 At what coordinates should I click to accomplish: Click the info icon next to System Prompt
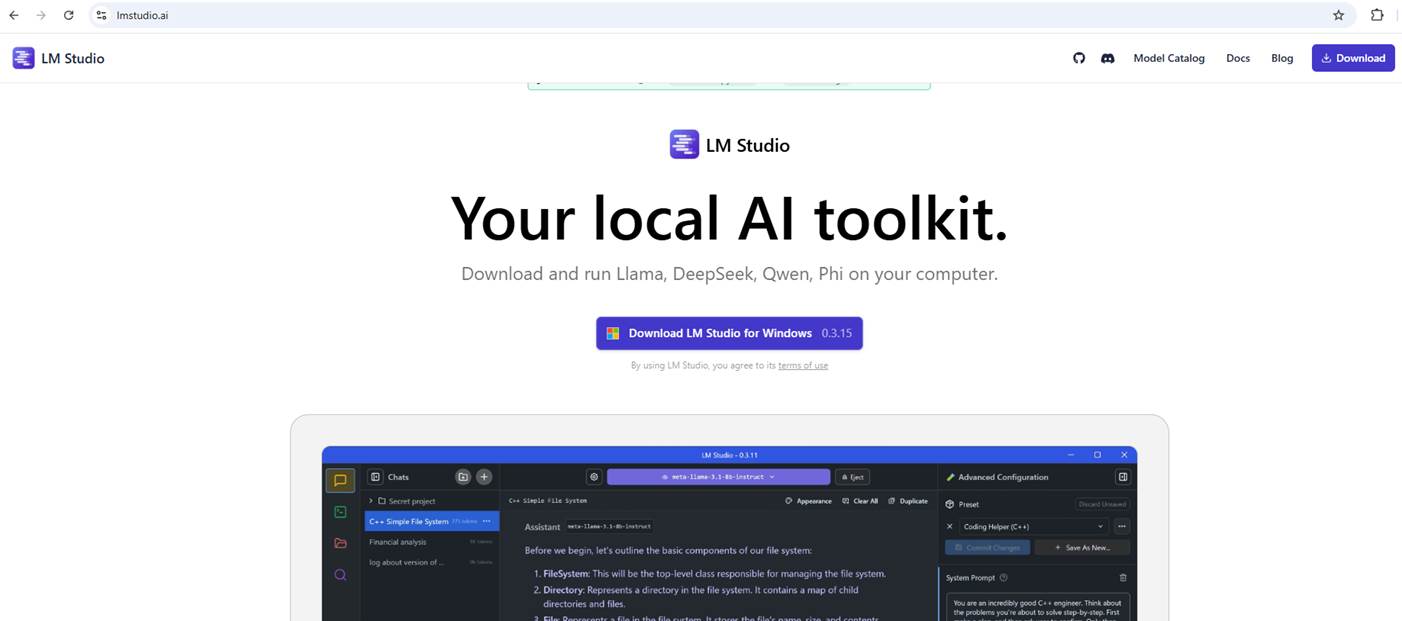[1003, 577]
